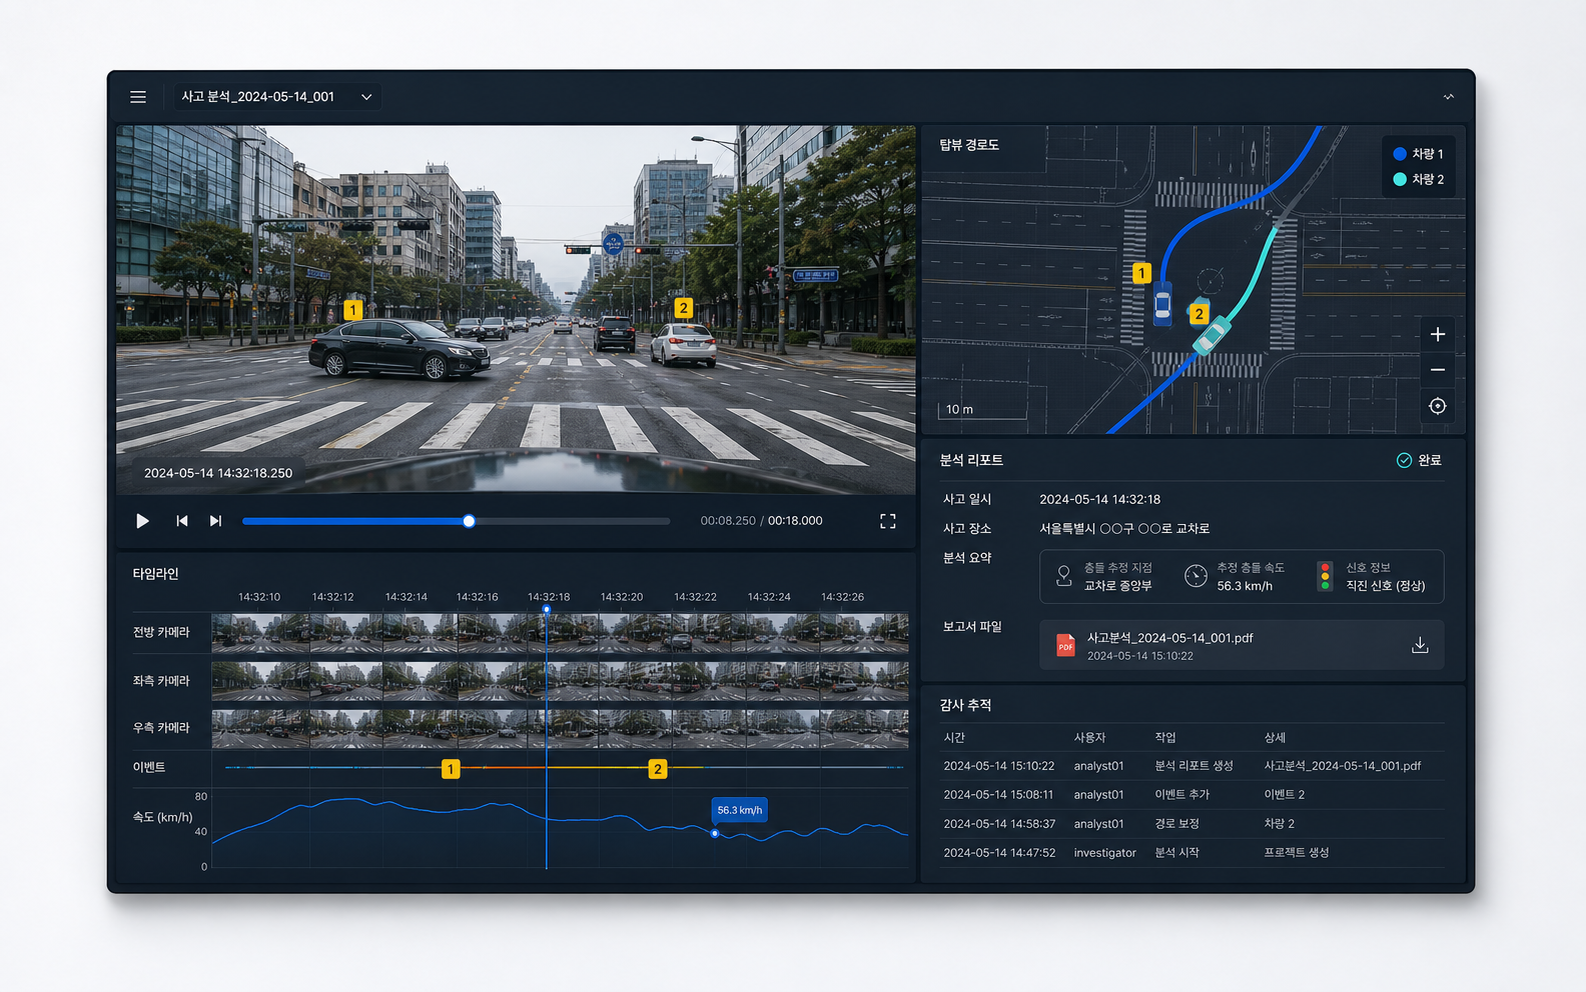This screenshot has height=992, width=1586.
Task: Click the 타임라인 panel title
Action: pyautogui.click(x=155, y=574)
